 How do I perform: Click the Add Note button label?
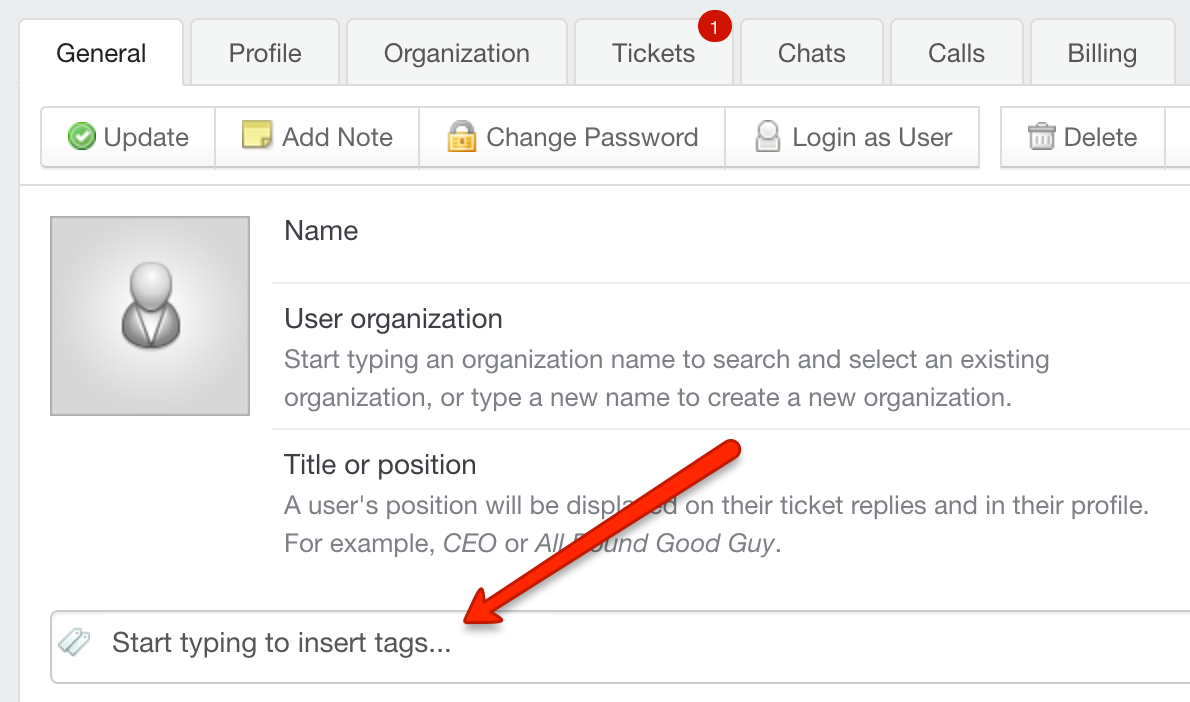pos(337,137)
